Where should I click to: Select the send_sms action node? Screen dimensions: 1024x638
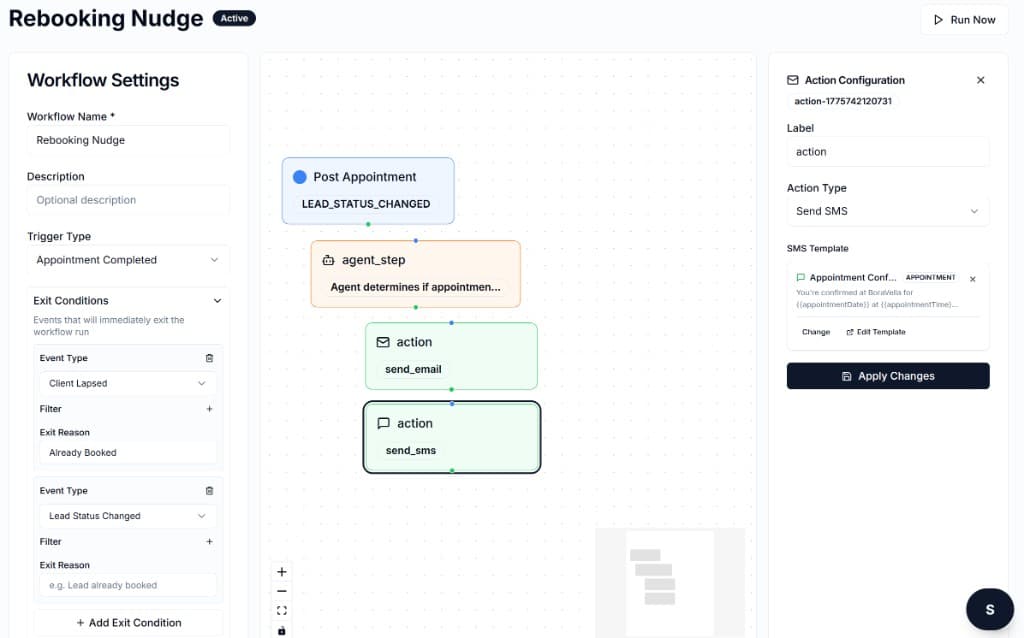pos(452,437)
